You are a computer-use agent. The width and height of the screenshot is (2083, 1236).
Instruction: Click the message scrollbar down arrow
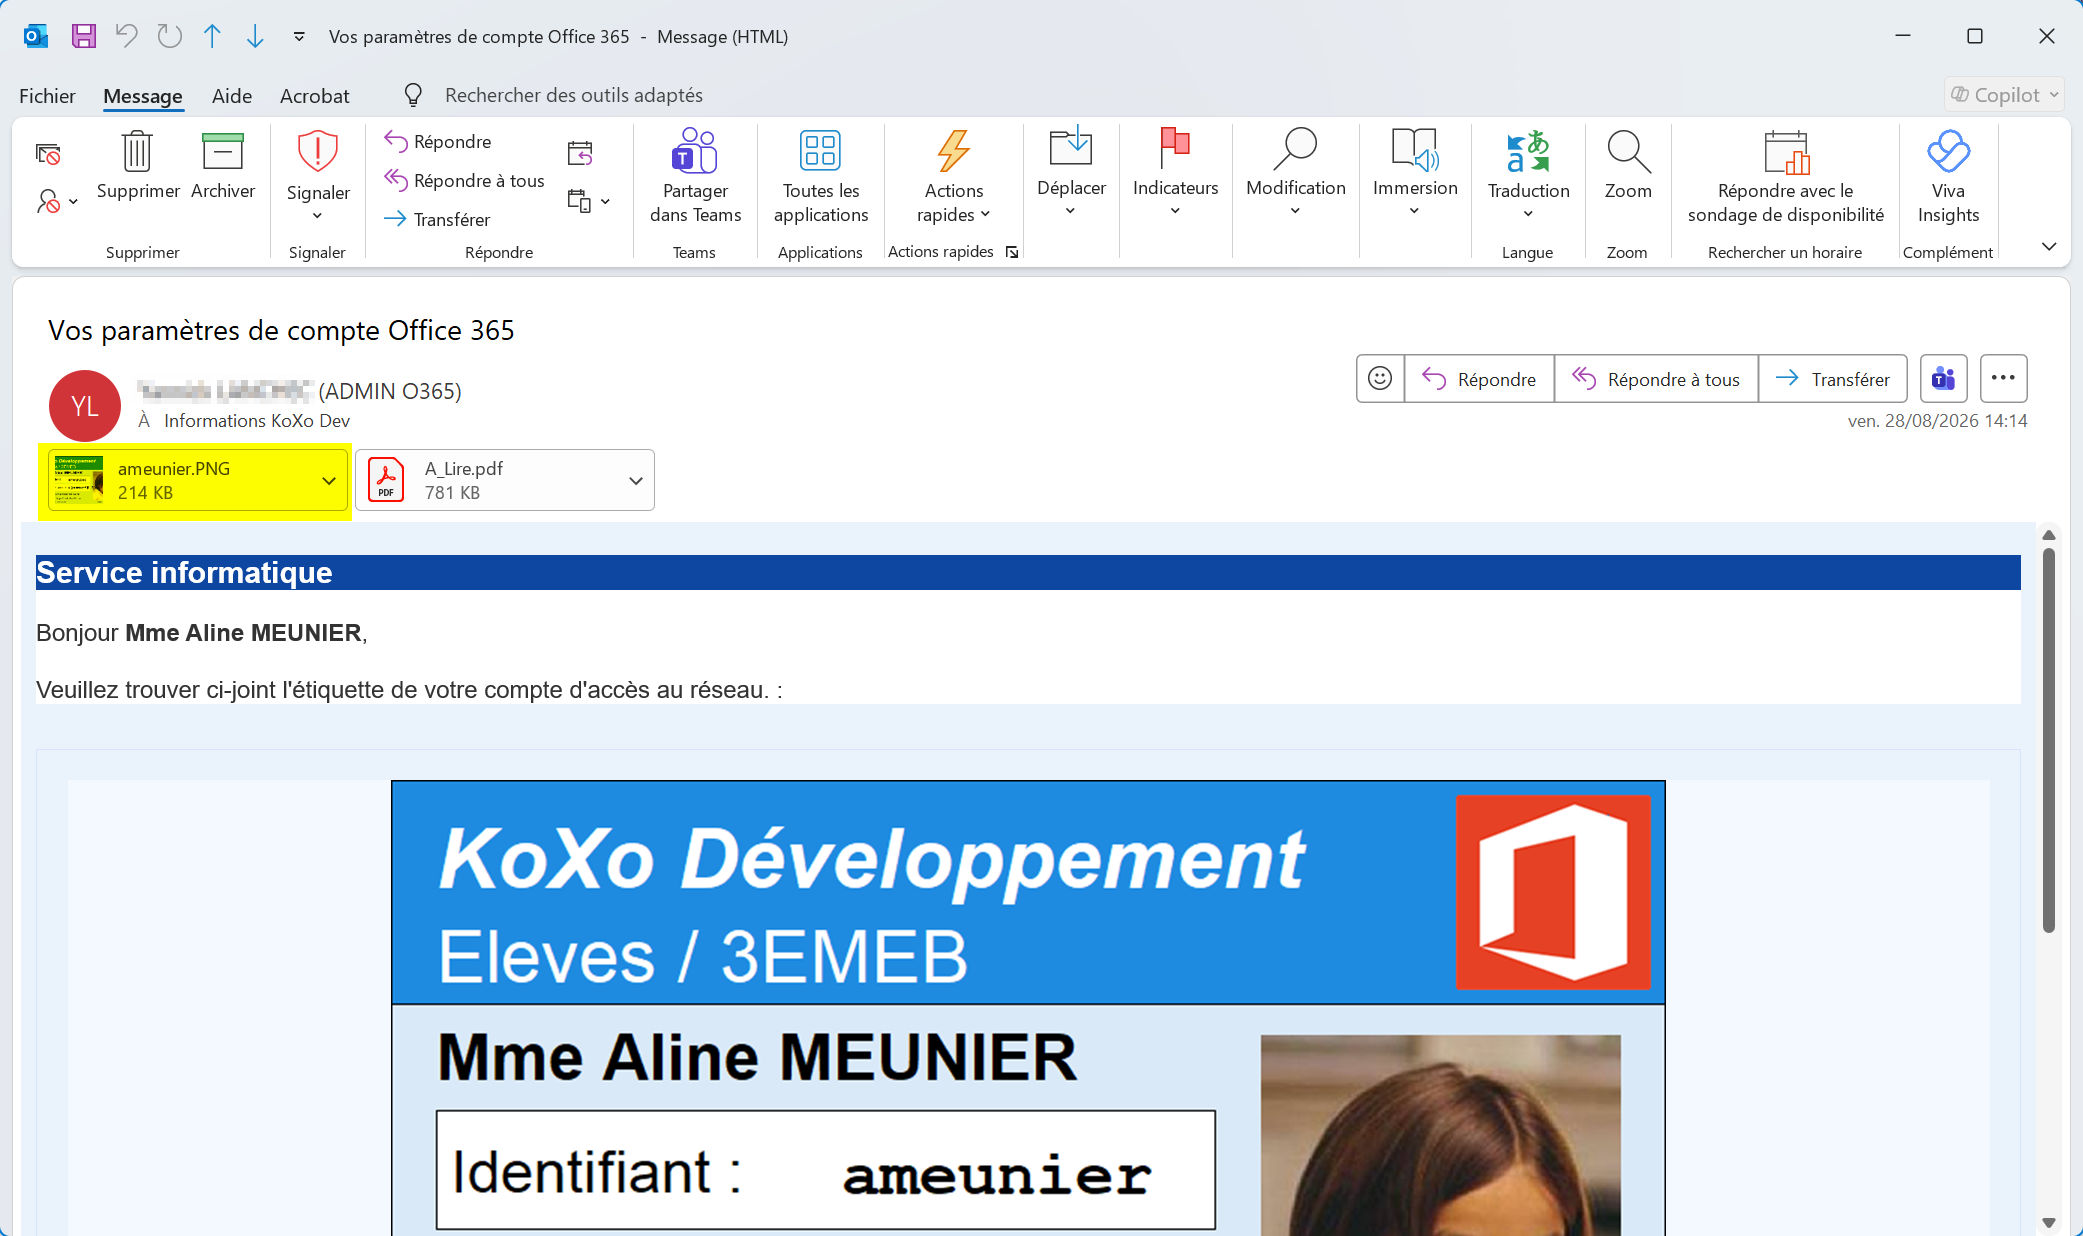click(2049, 1222)
